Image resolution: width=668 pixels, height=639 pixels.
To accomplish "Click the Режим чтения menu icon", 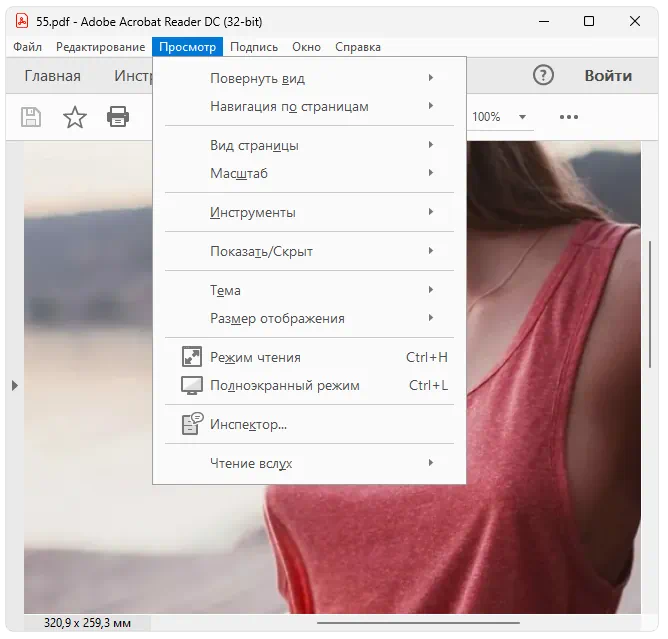I will (x=191, y=357).
